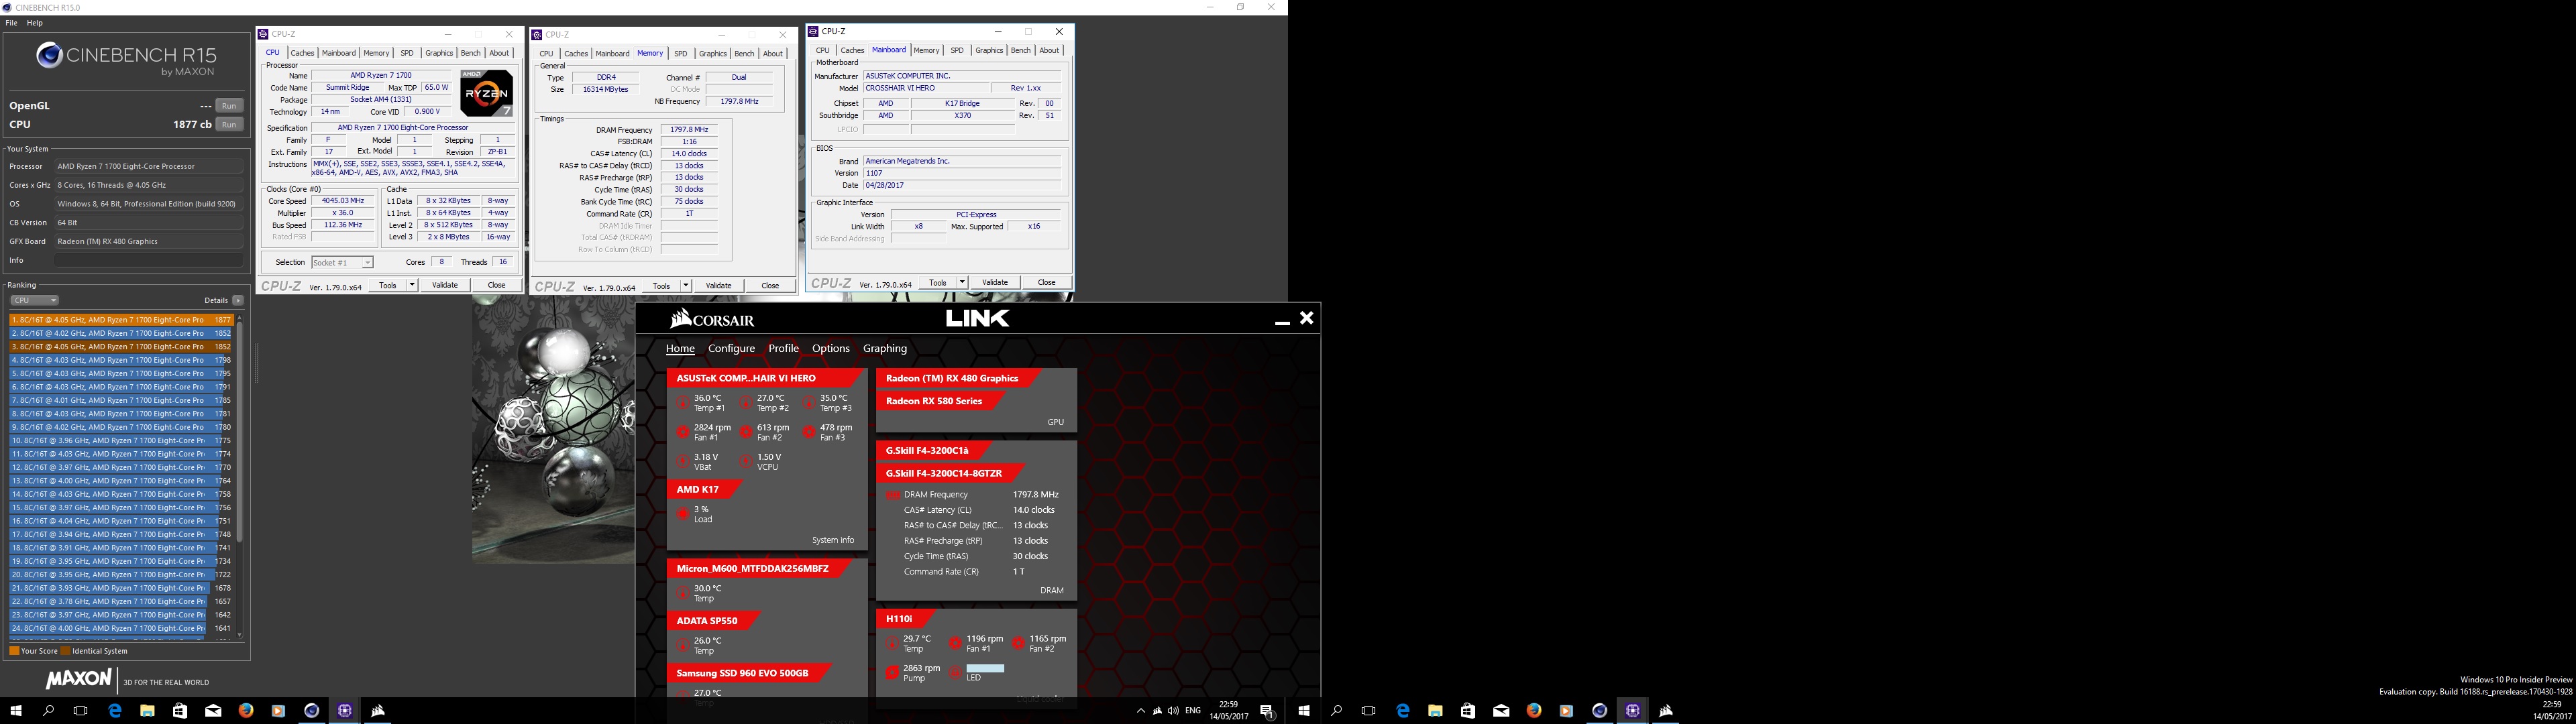Open File Explorer on the second monitor taskbar
This screenshot has width=2576, height=724.
click(1435, 711)
